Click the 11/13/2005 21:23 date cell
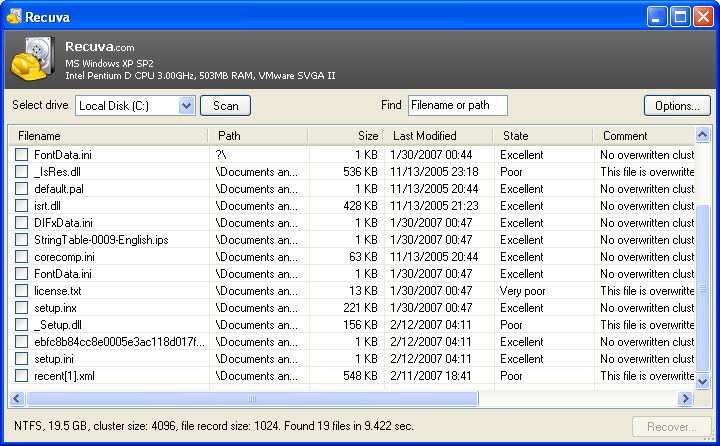Screen dimensions: 720x446 click(x=434, y=206)
